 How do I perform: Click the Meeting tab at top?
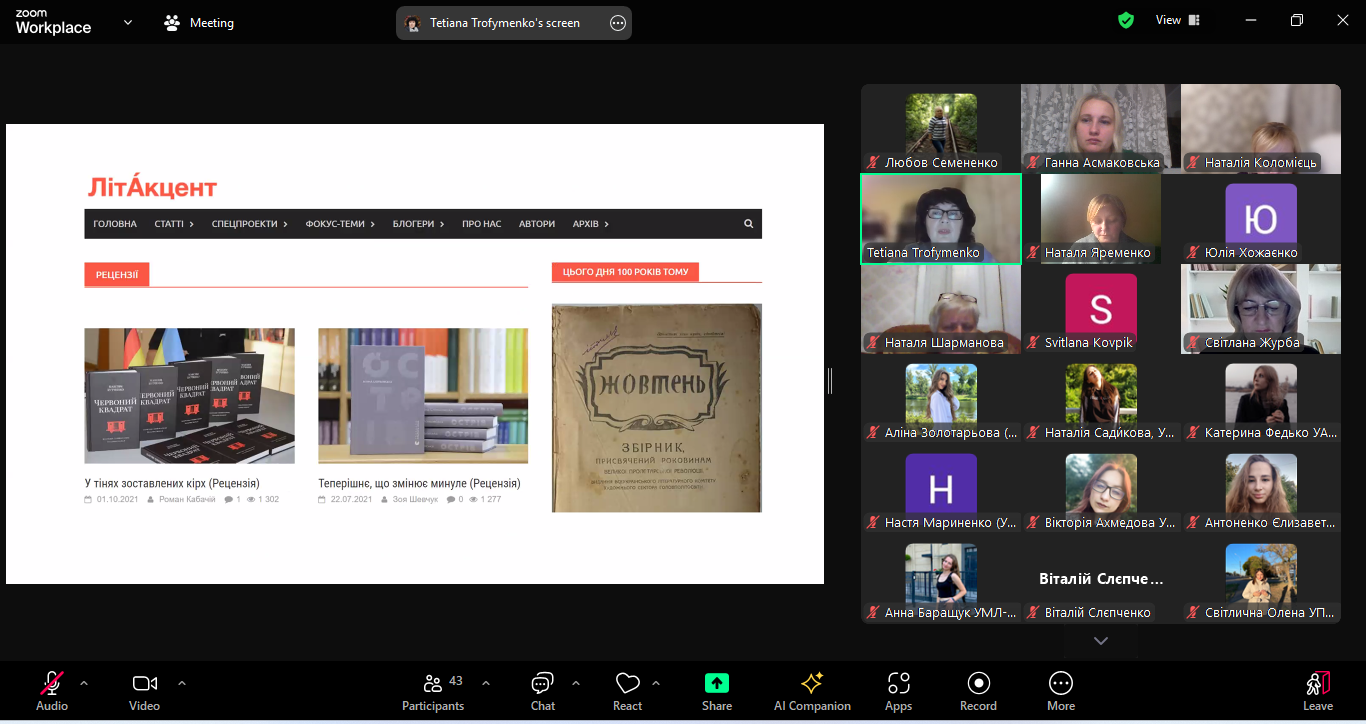point(199,22)
